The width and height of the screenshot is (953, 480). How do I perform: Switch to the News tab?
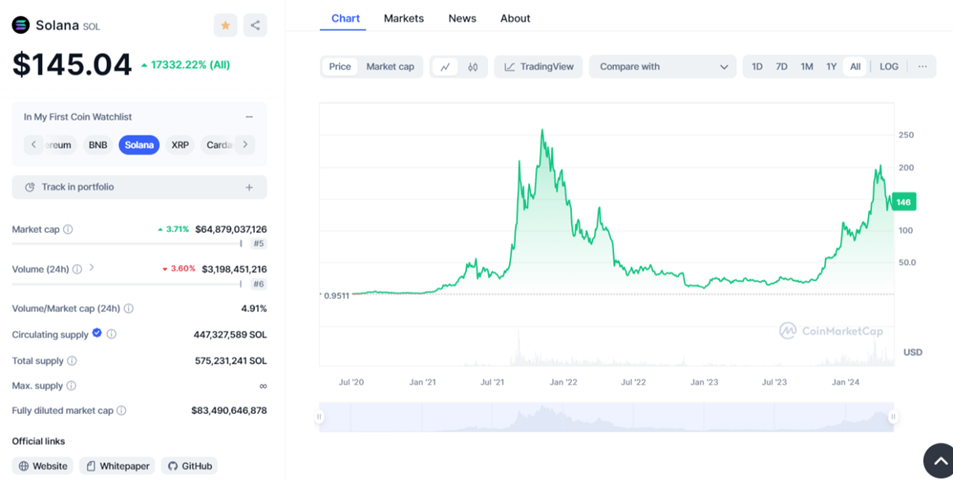tap(462, 18)
